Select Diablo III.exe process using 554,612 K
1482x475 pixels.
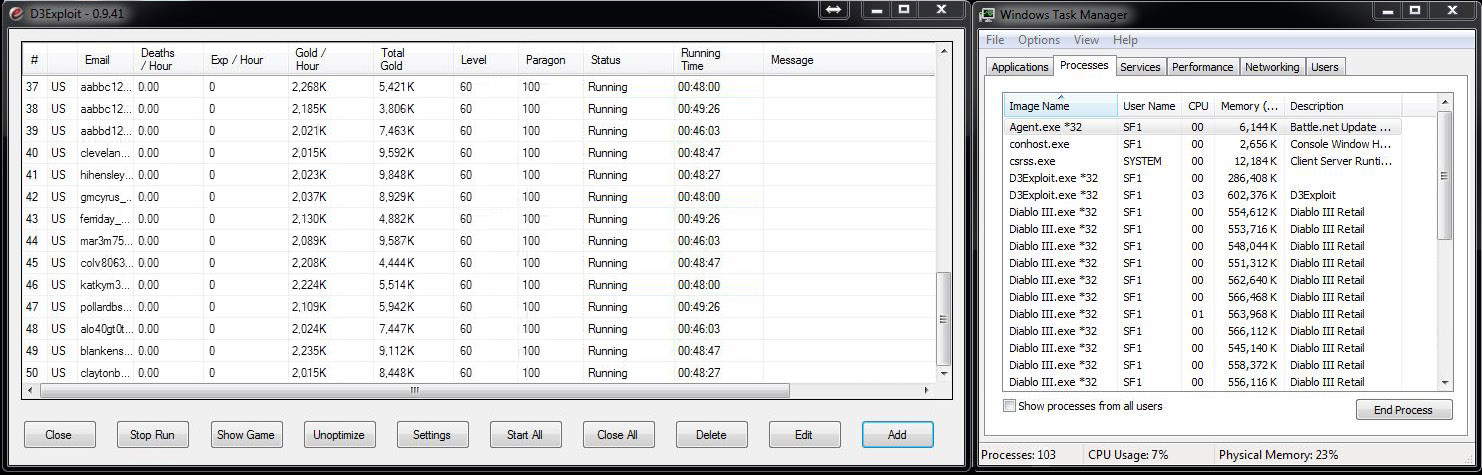tap(1203, 212)
